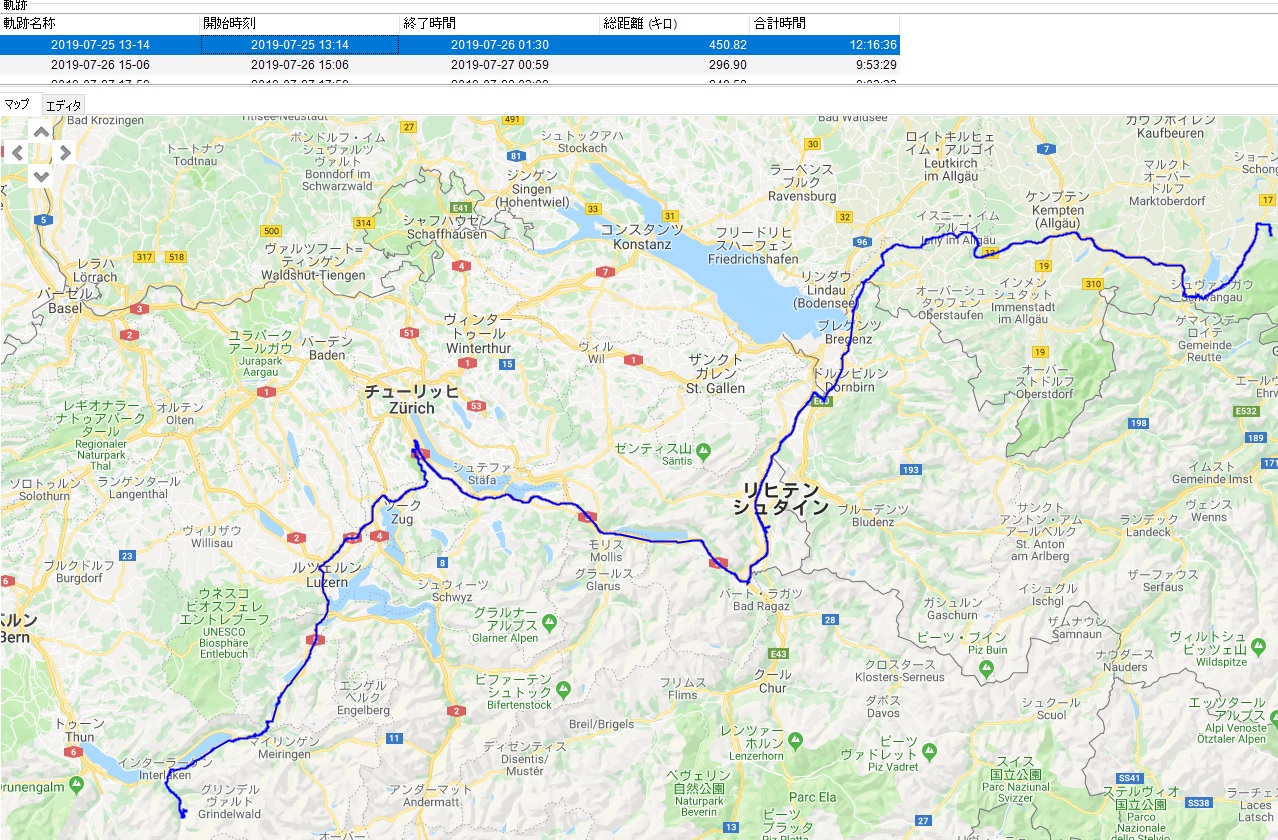1278x840 pixels.
Task: Pan the map left with the arrow
Action: [17, 153]
